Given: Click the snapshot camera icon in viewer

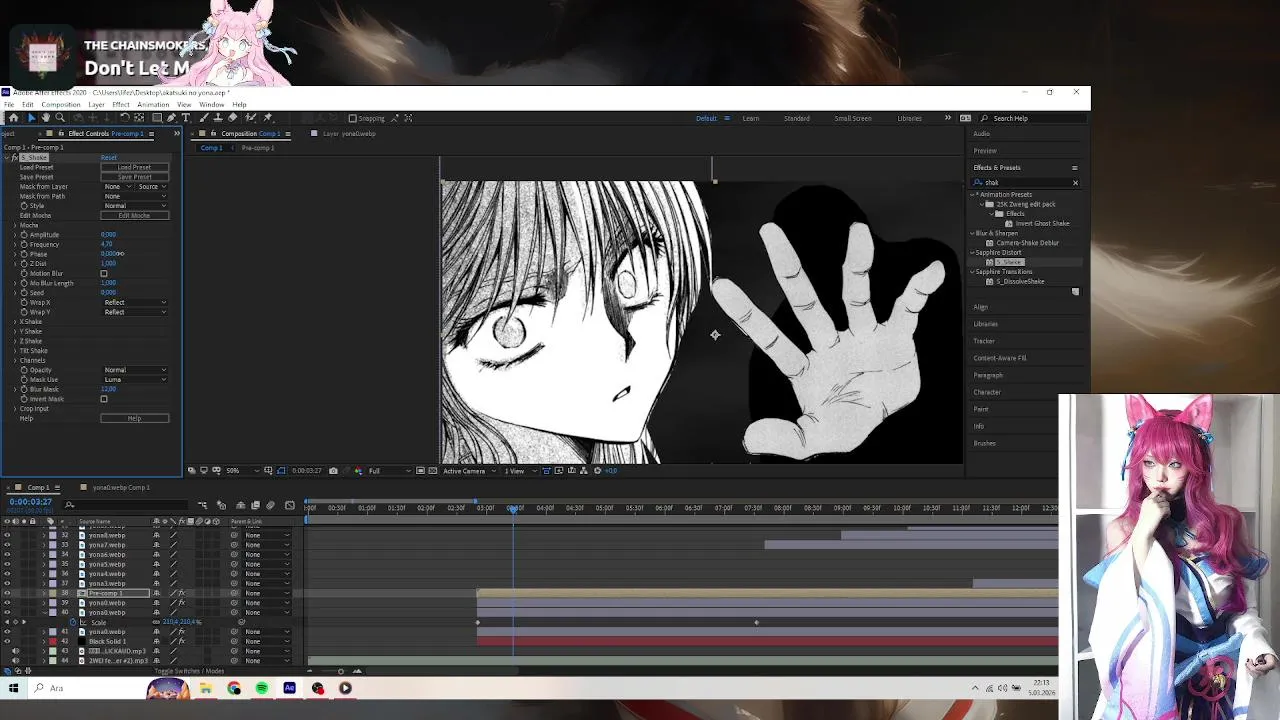Looking at the screenshot, I should point(333,471).
